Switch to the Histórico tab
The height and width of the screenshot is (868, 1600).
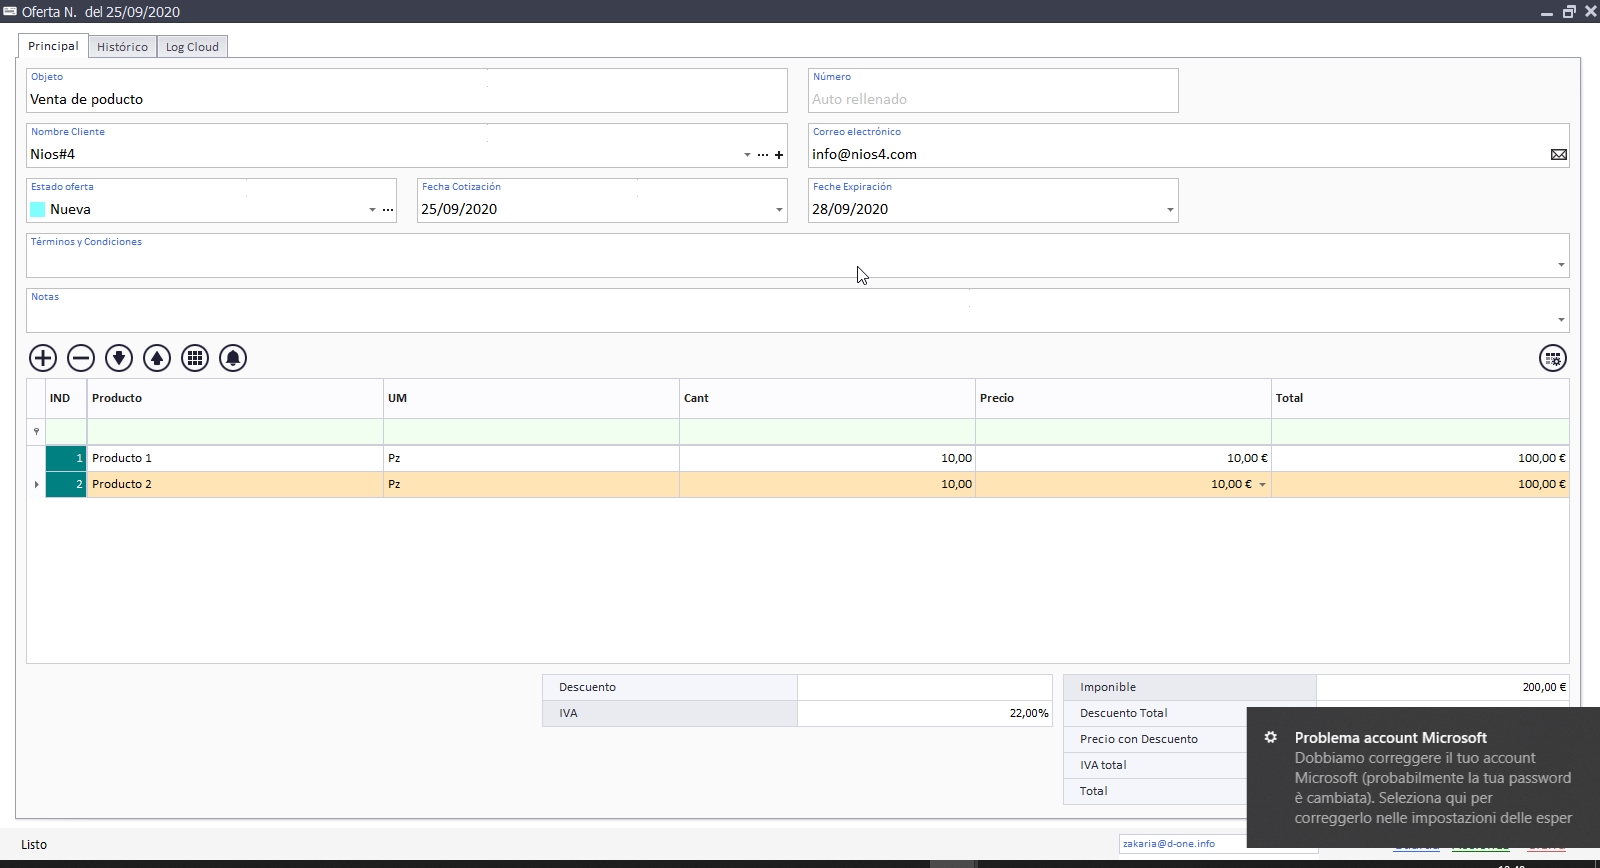pos(122,47)
